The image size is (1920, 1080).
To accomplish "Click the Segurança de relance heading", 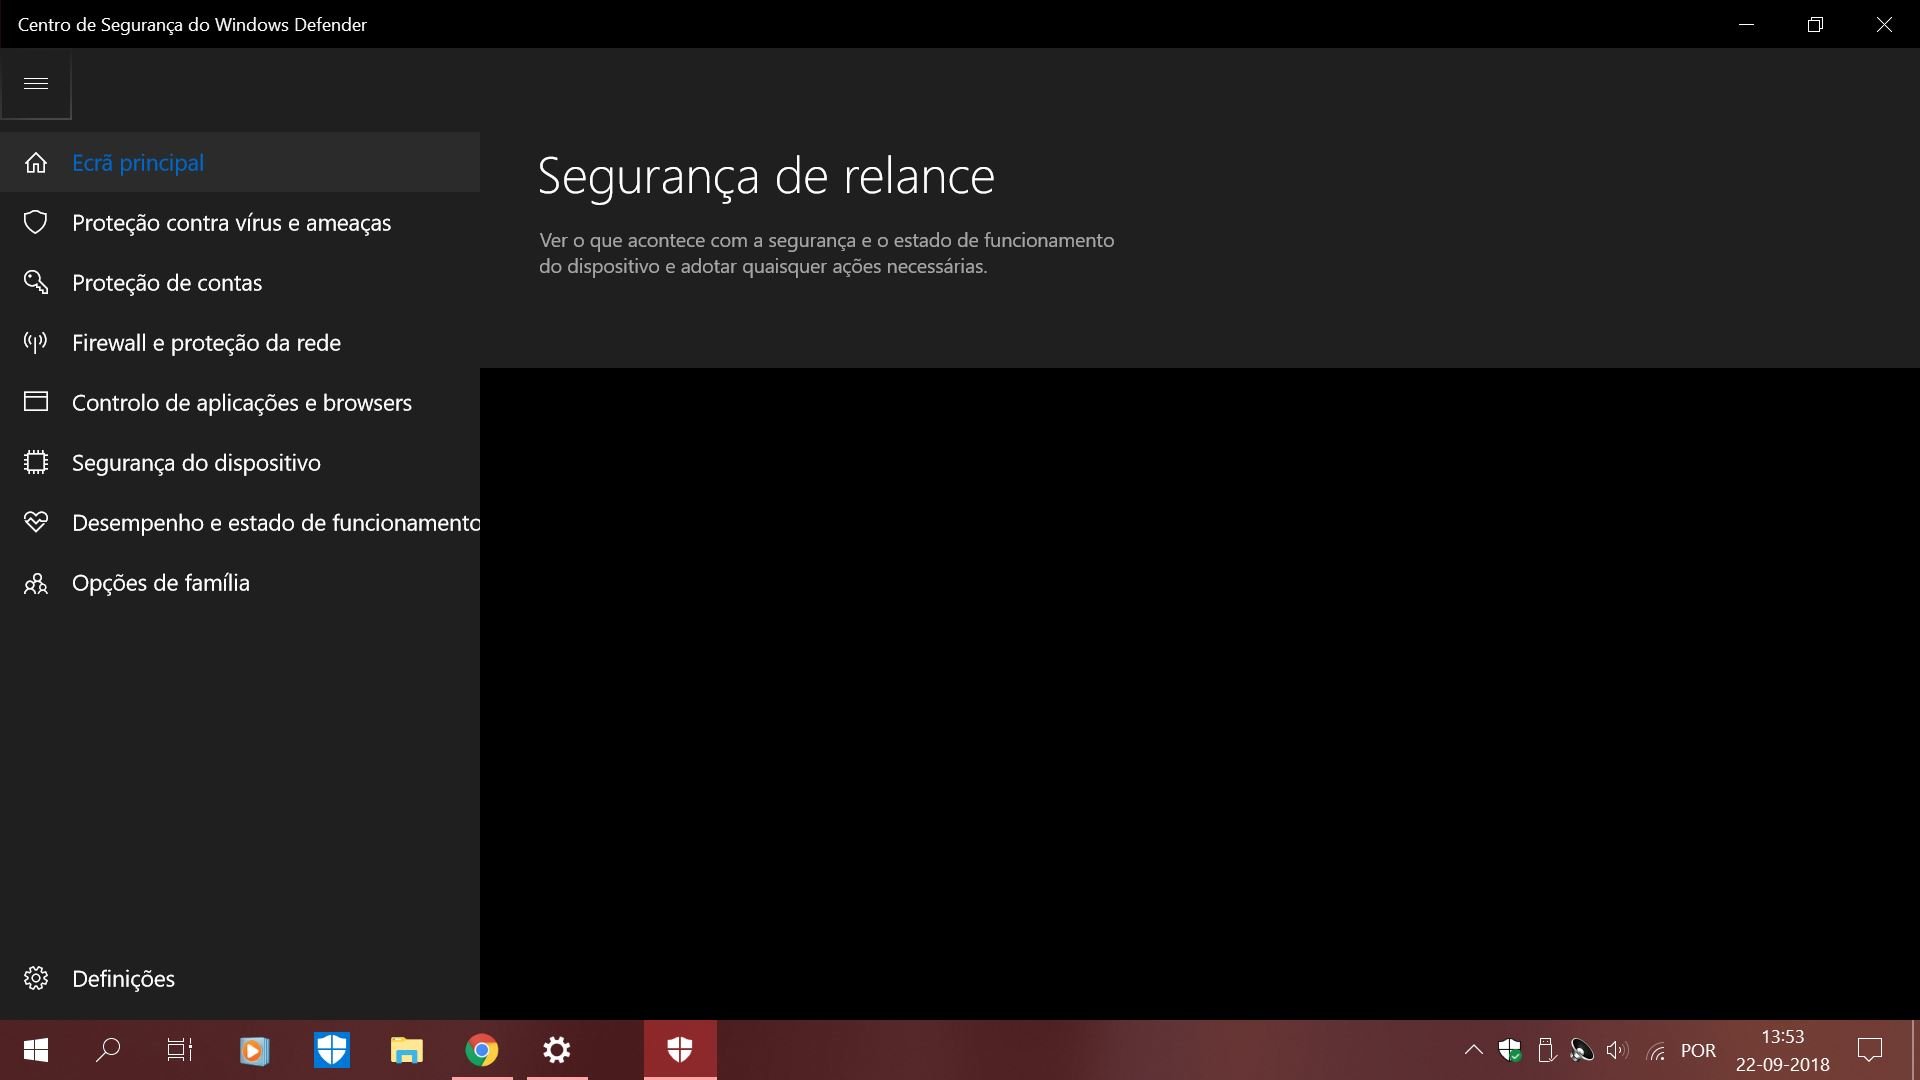I will [x=766, y=177].
